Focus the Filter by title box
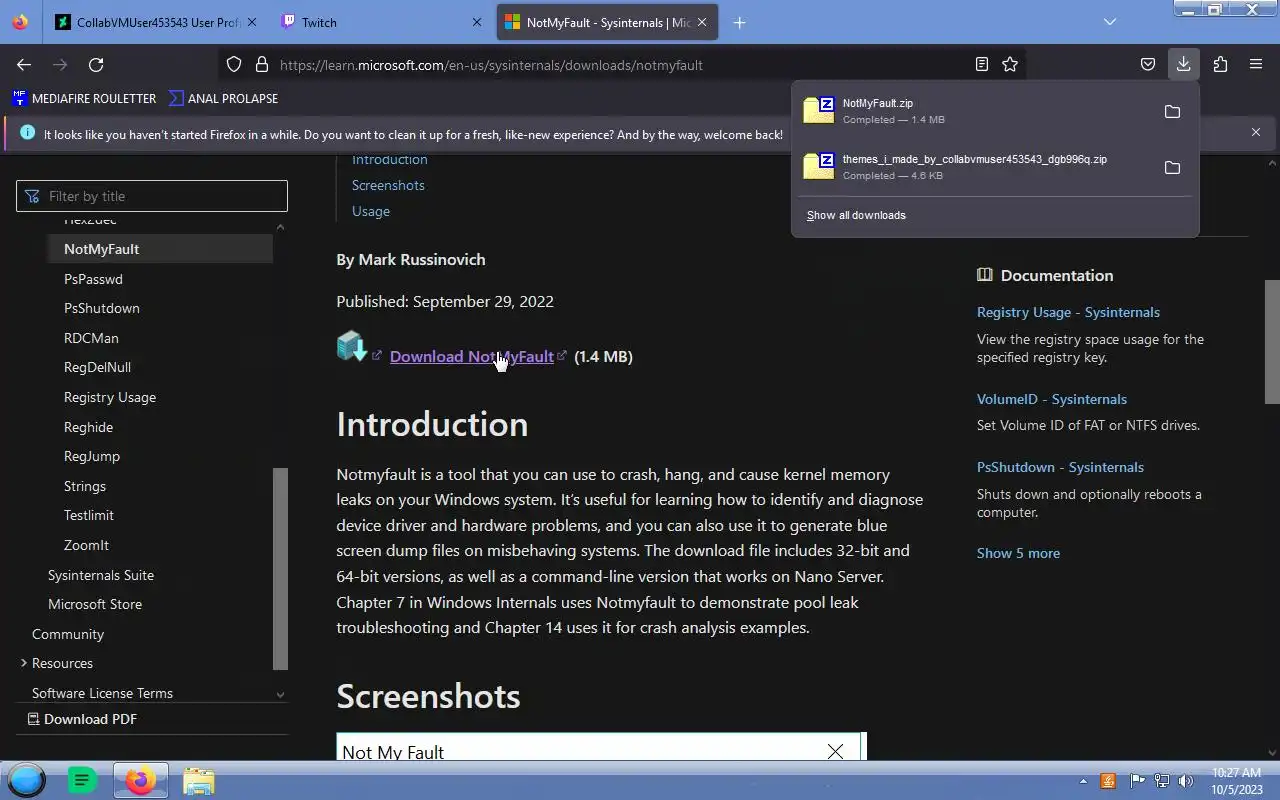 pos(152,196)
